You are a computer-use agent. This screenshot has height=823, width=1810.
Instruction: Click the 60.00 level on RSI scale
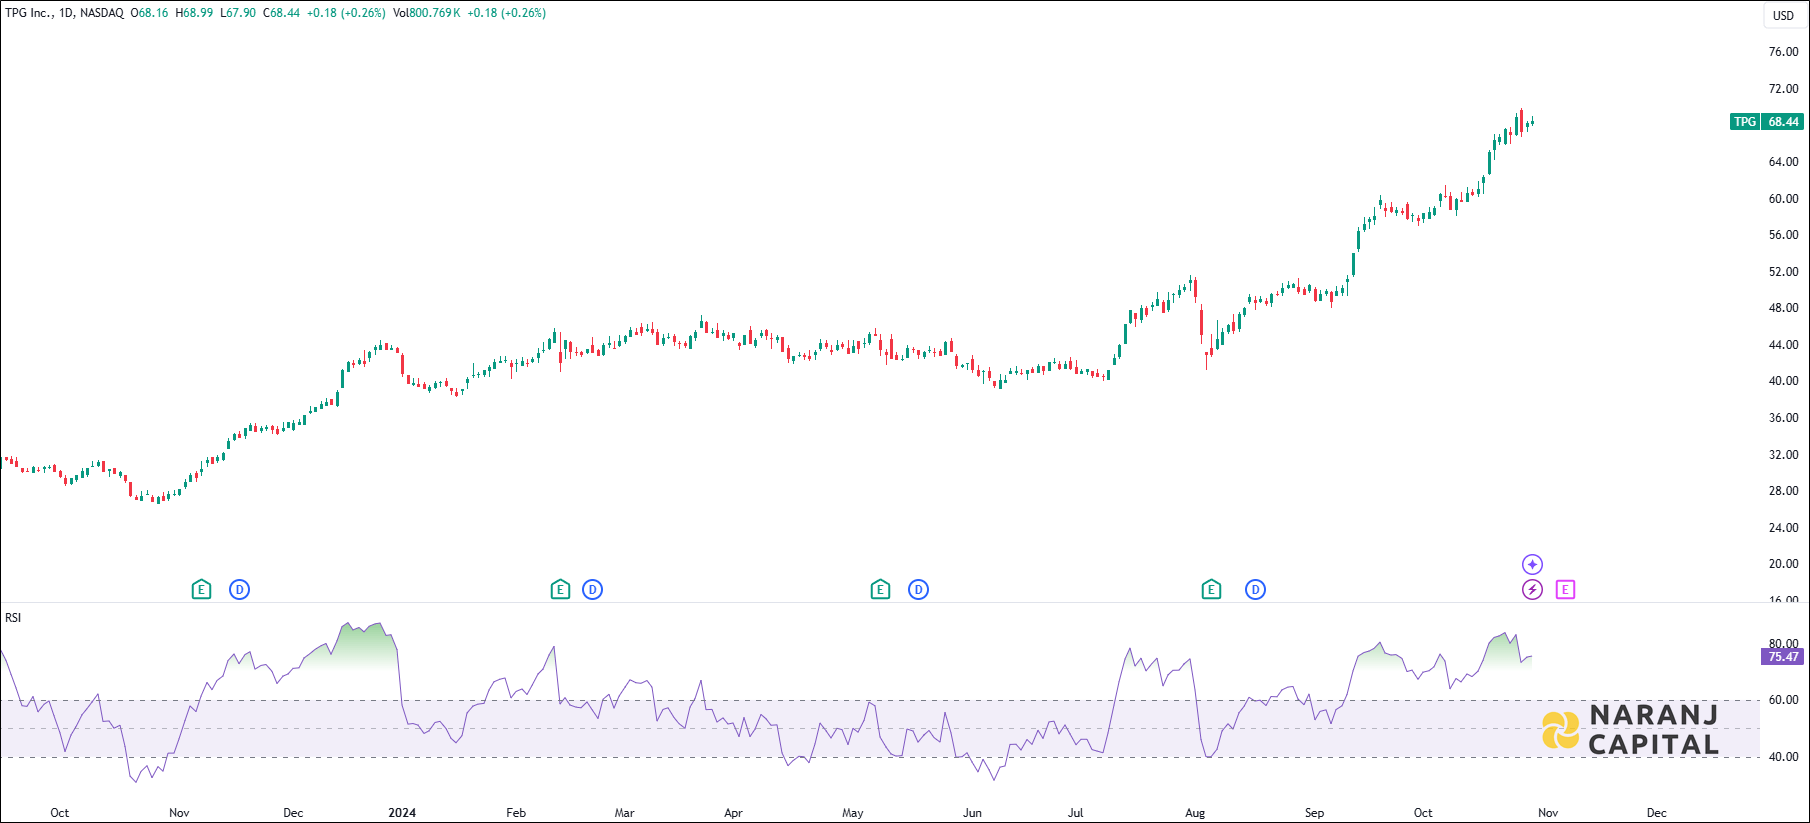(1783, 700)
